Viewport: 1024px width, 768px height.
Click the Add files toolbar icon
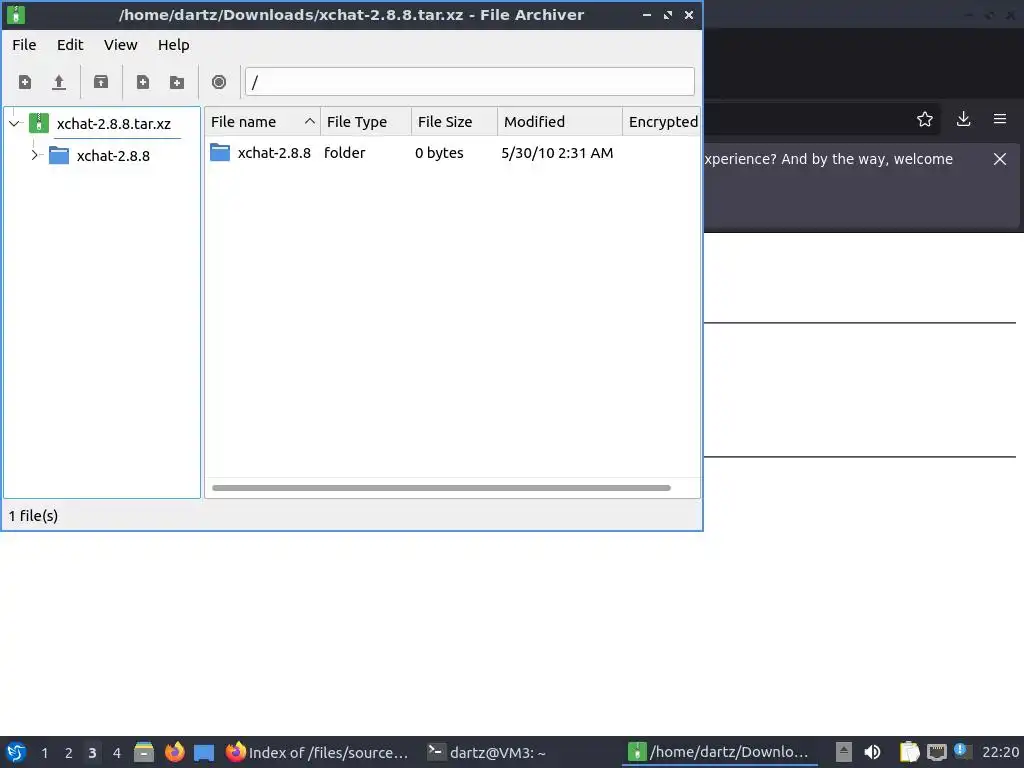click(142, 82)
